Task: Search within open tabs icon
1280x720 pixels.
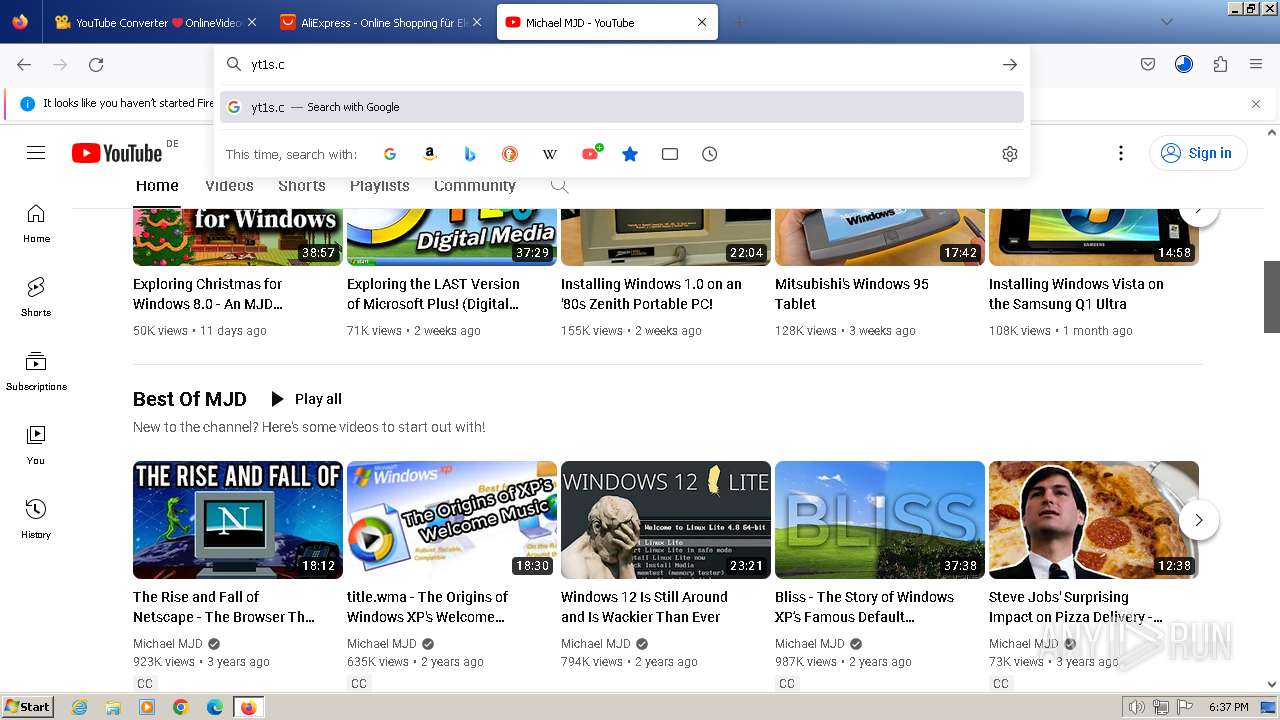Action: coord(670,154)
